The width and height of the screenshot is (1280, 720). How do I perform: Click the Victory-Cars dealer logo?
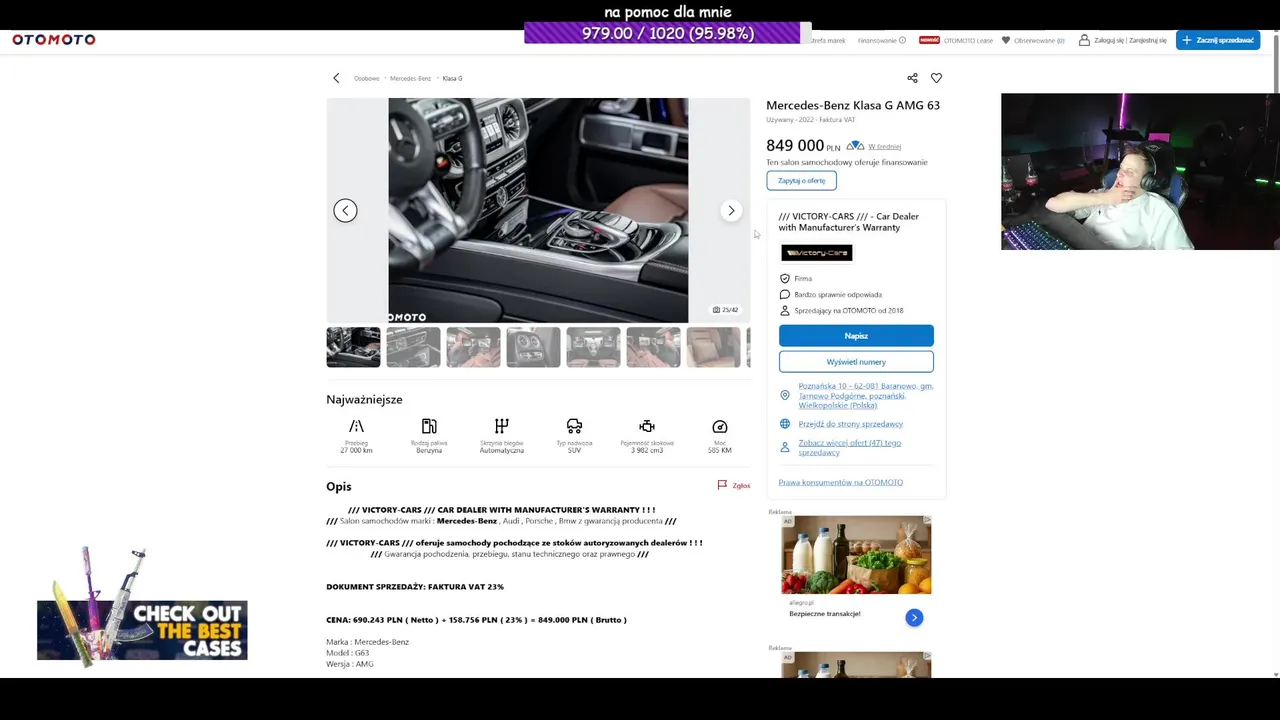(x=817, y=253)
